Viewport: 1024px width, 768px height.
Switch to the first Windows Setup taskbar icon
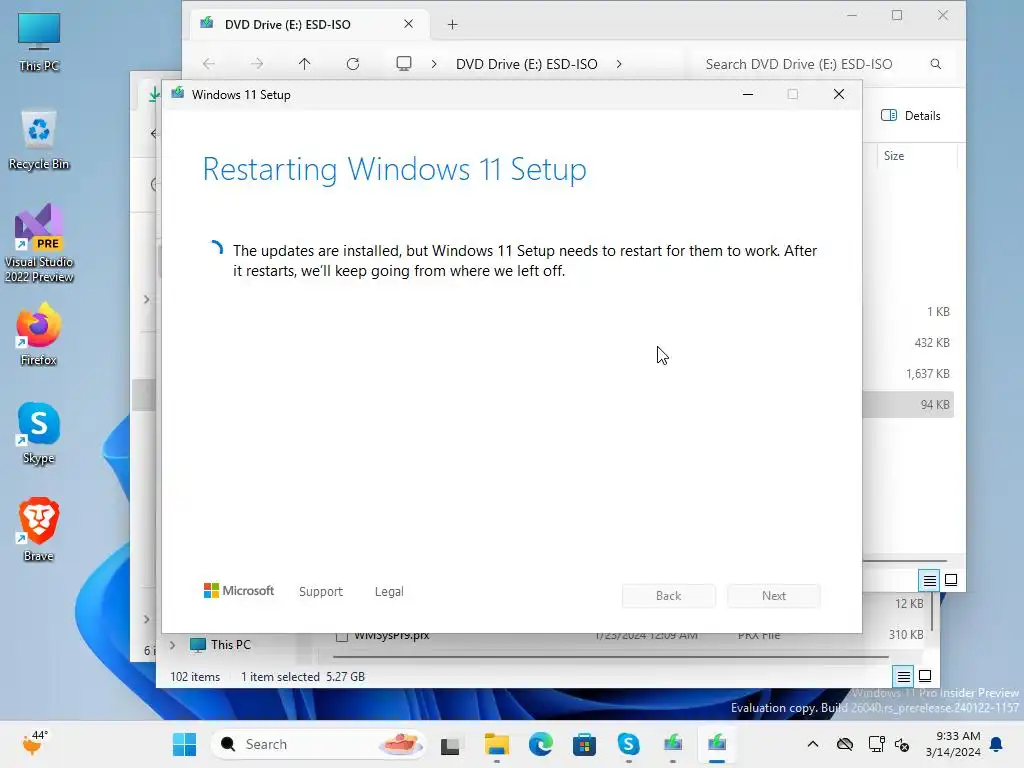(673, 744)
